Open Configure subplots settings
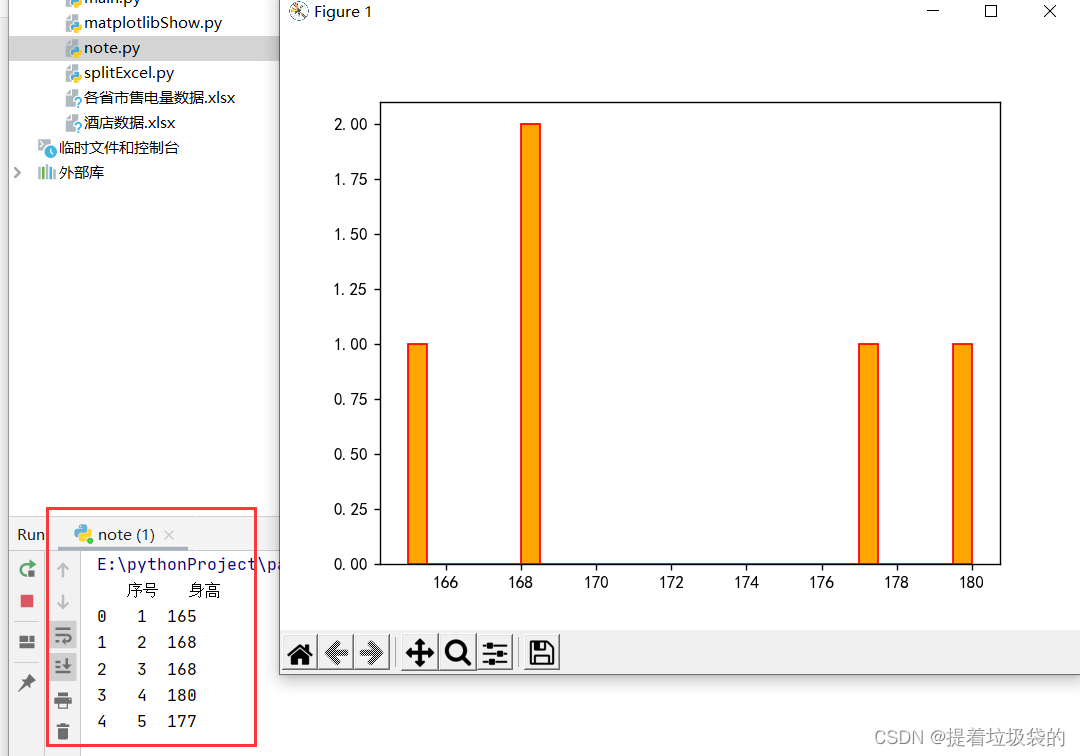This screenshot has height=756, width=1080. 495,653
